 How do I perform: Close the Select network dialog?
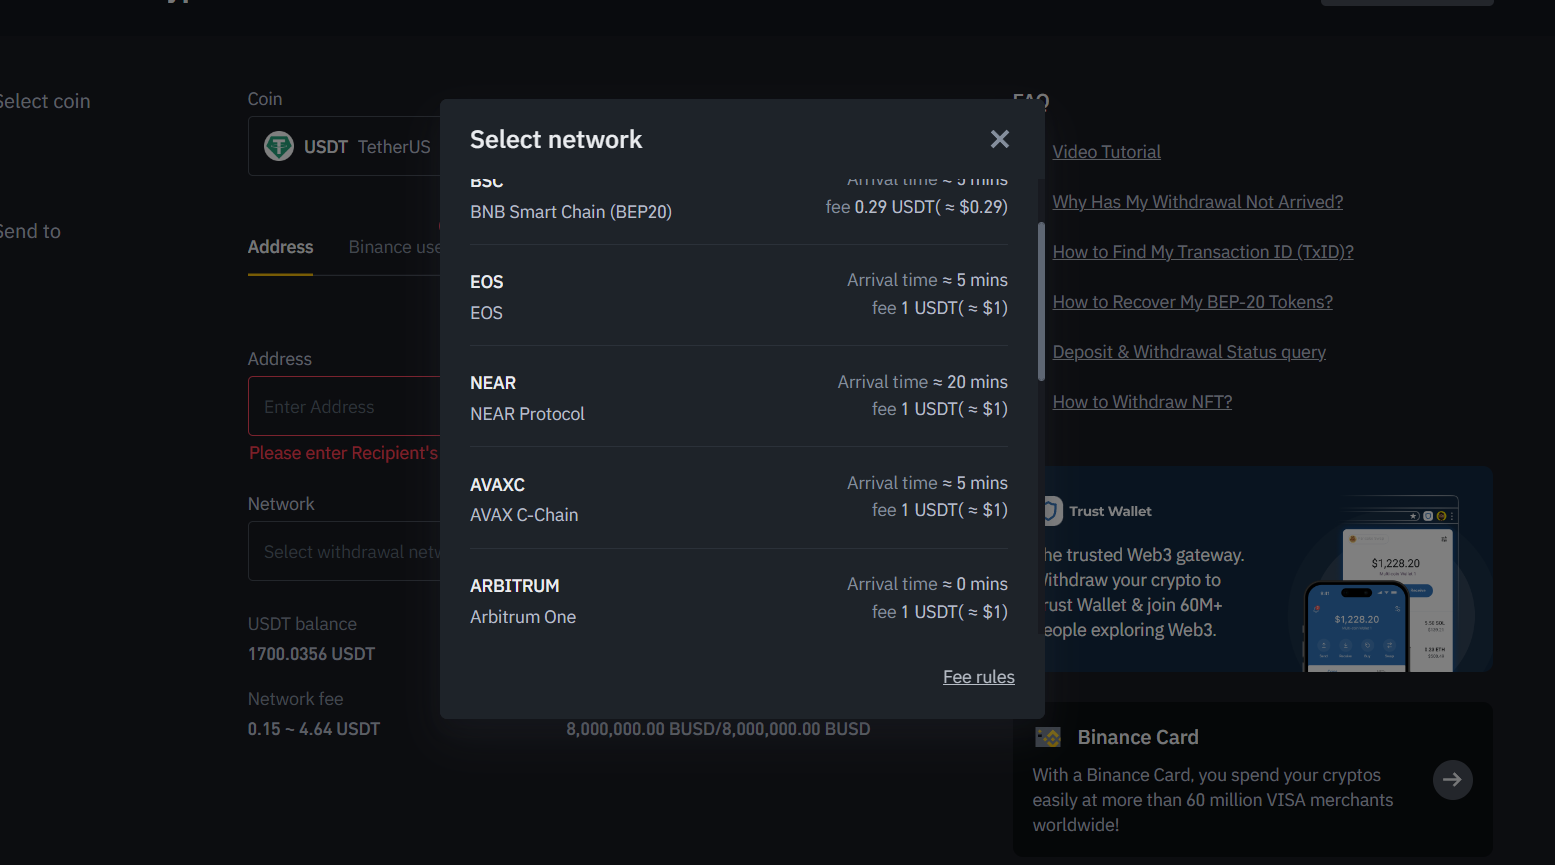tap(999, 139)
